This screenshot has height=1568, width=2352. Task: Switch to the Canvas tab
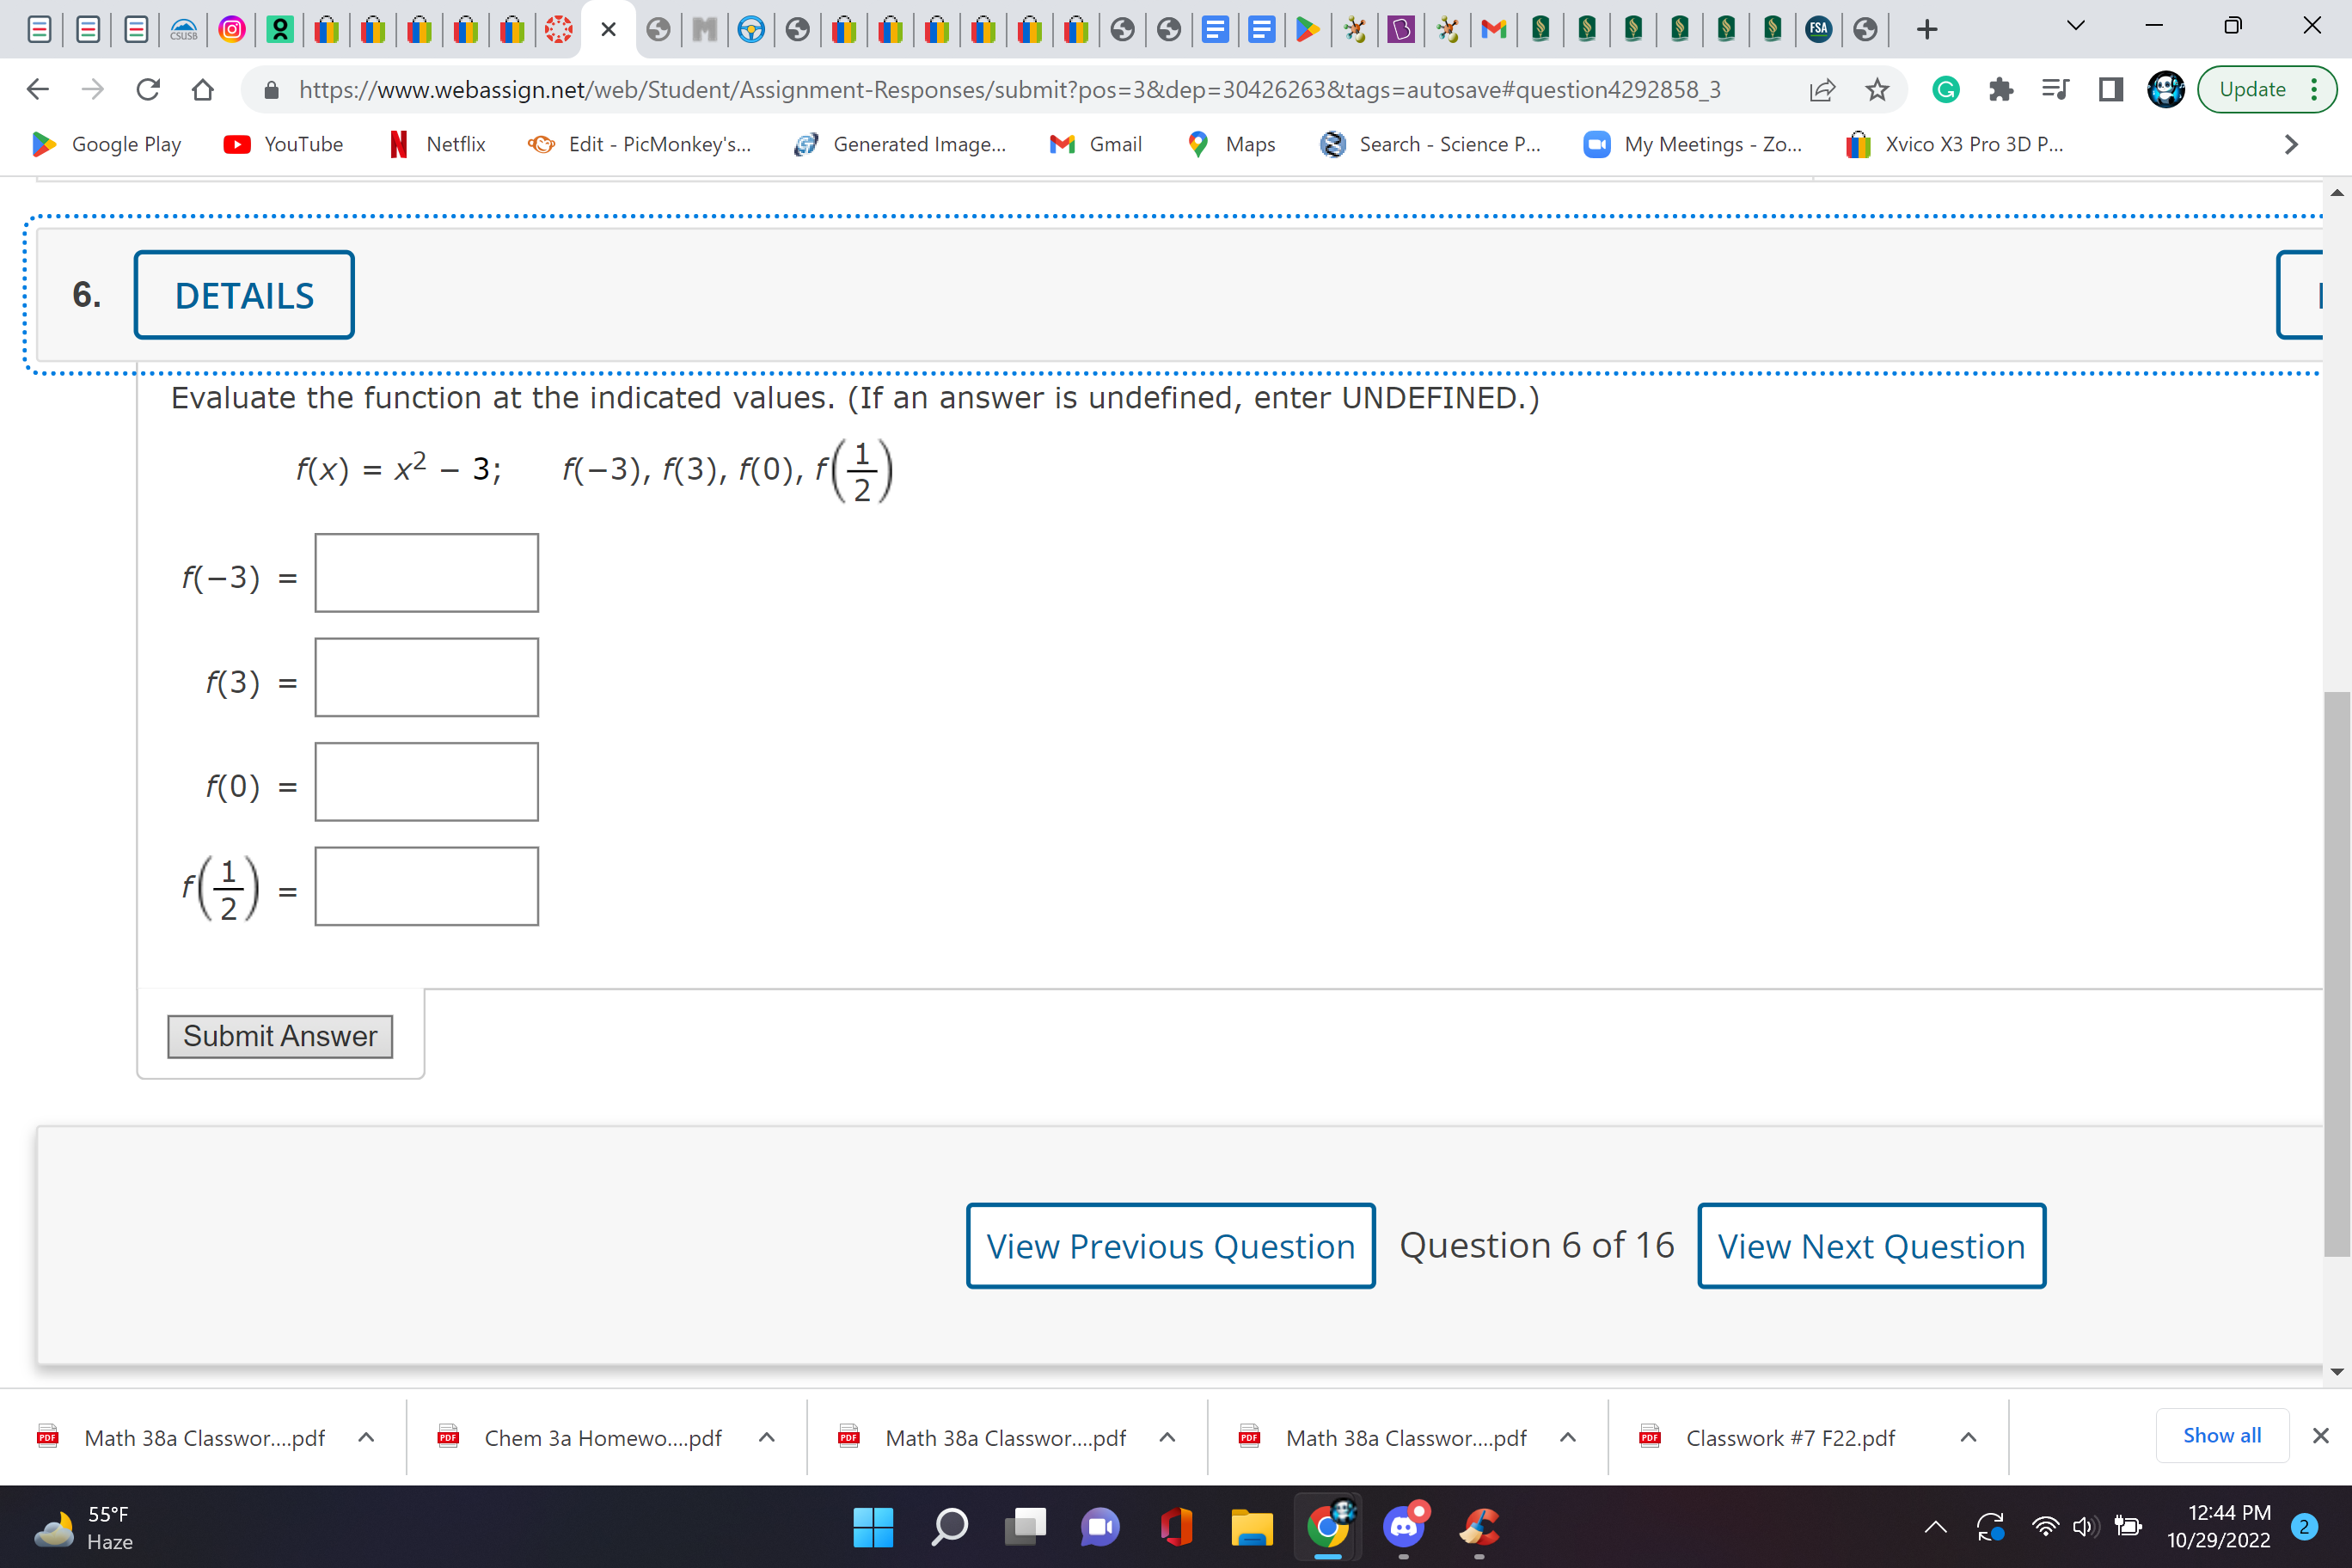558,29
